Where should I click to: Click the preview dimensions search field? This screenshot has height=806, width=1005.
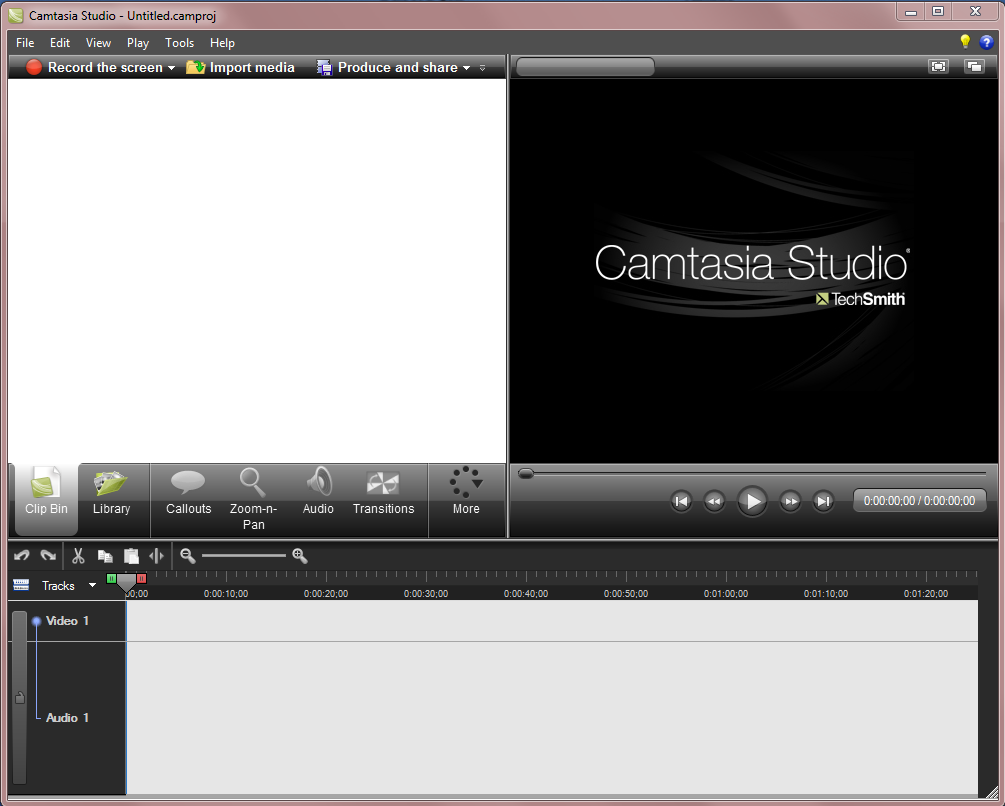585,67
